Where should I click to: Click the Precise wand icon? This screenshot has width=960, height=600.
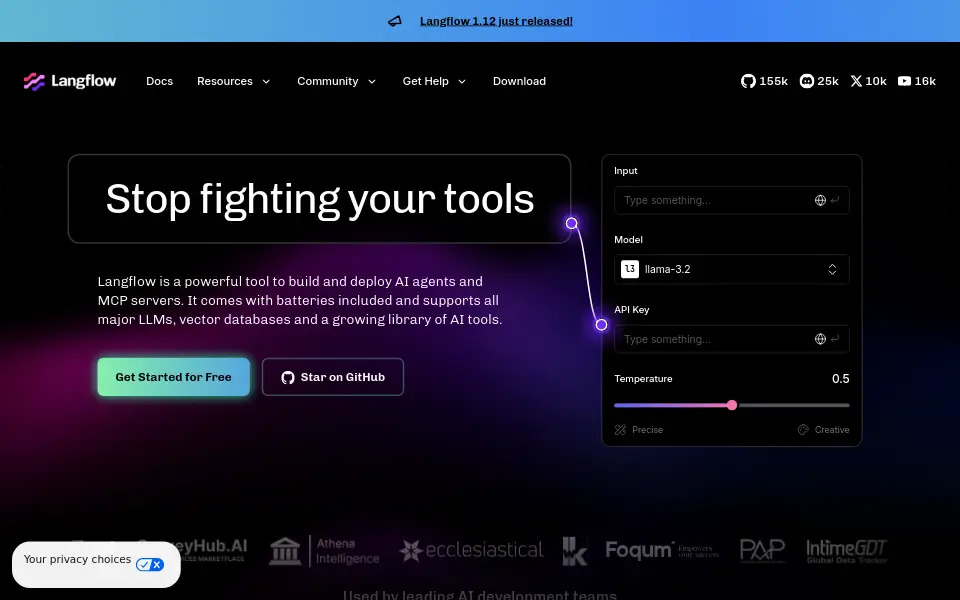click(620, 430)
